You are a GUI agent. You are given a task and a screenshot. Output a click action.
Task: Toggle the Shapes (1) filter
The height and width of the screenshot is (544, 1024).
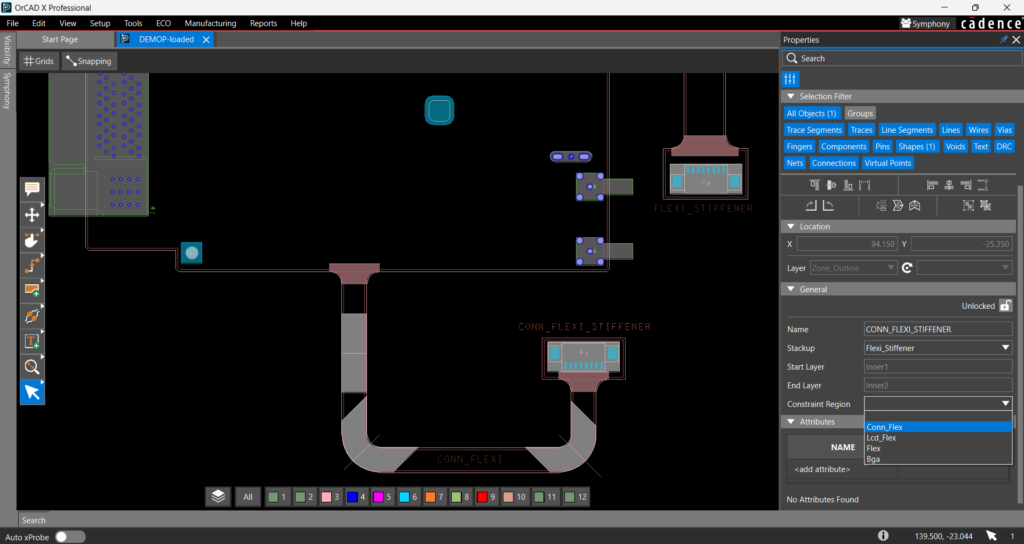916,146
